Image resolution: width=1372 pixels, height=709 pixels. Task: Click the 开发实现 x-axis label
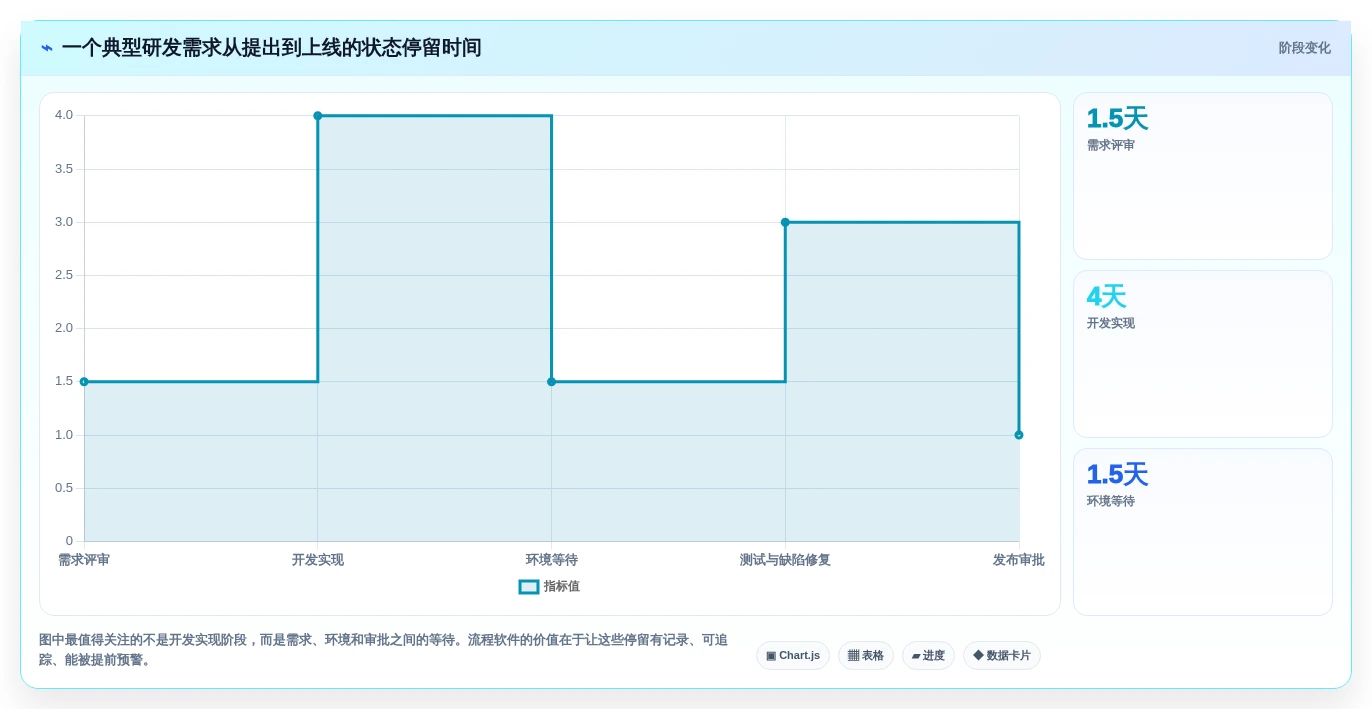click(318, 560)
